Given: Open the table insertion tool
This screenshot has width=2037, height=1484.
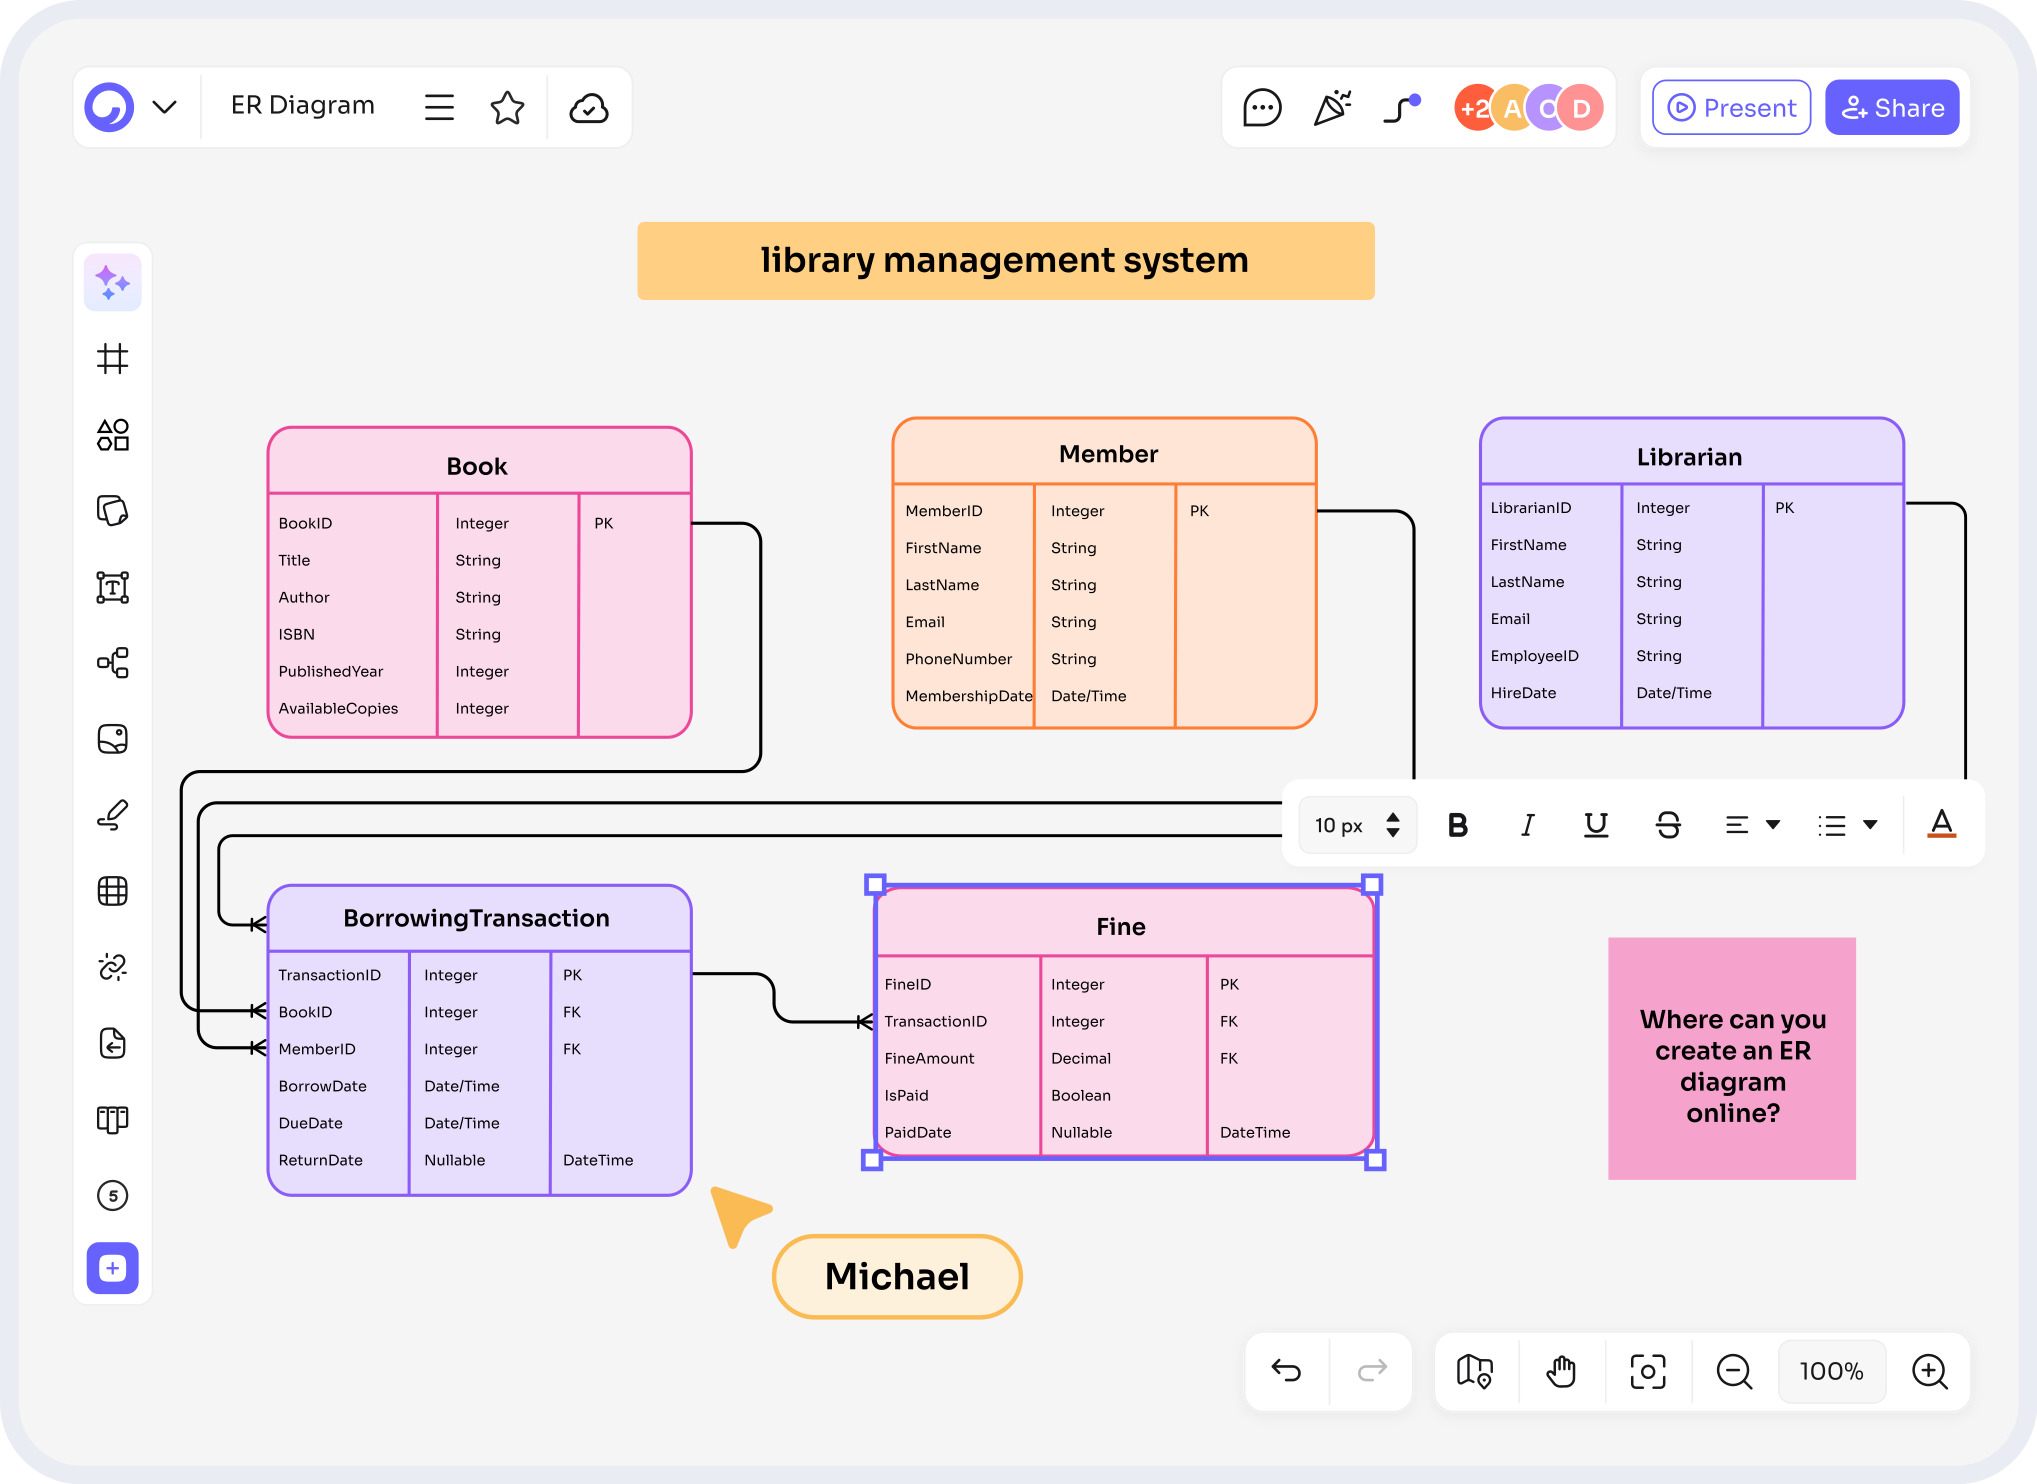Looking at the screenshot, I should click(x=112, y=890).
